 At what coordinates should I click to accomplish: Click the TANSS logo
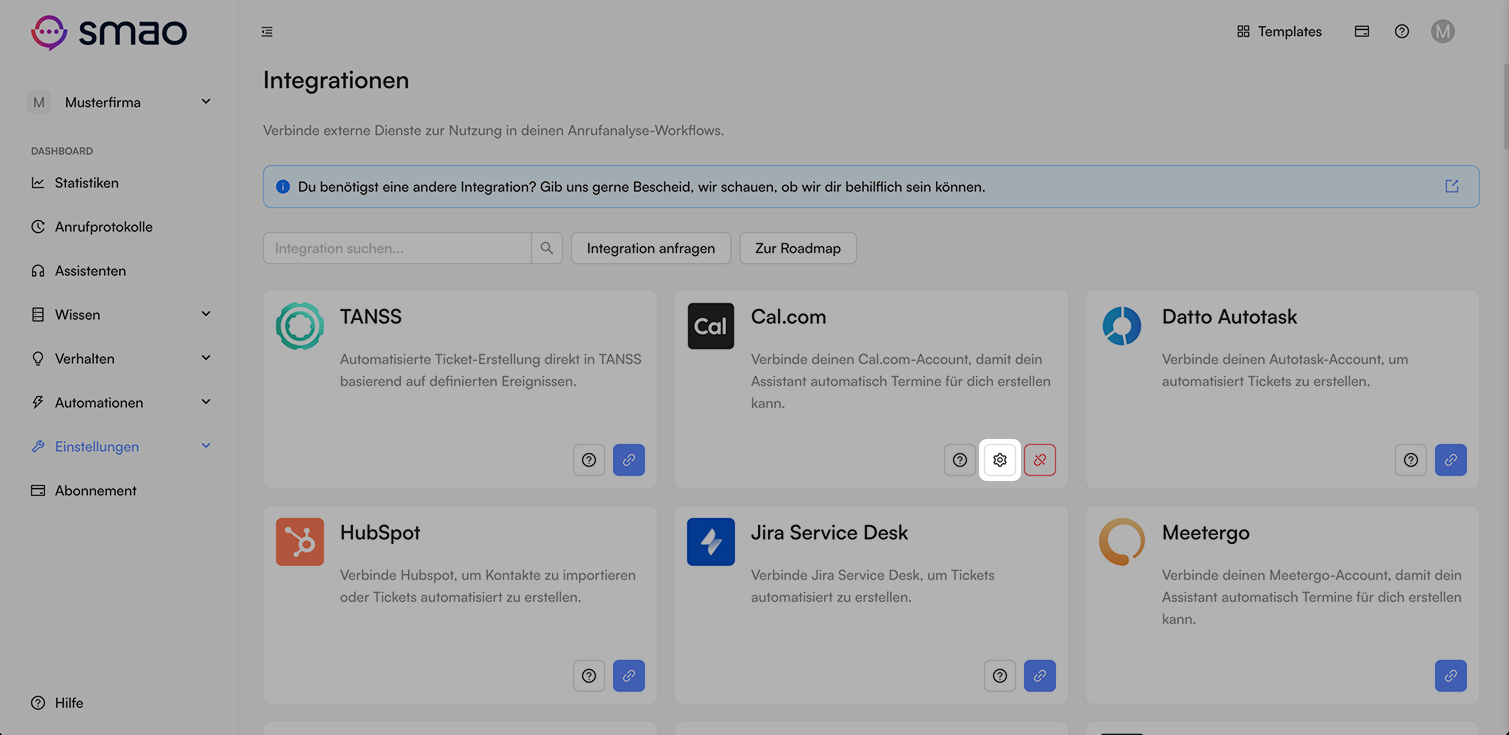coord(300,326)
